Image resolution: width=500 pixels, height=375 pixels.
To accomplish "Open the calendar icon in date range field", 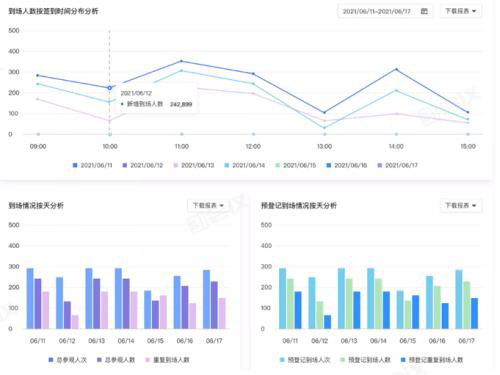I will tap(424, 11).
